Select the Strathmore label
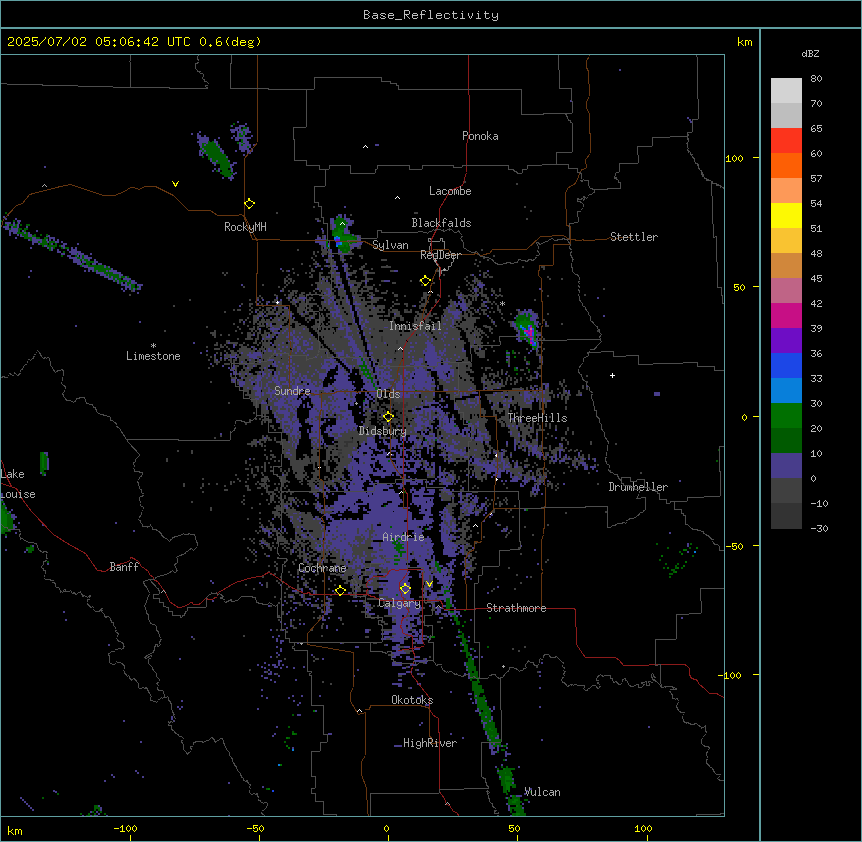 (x=516, y=608)
